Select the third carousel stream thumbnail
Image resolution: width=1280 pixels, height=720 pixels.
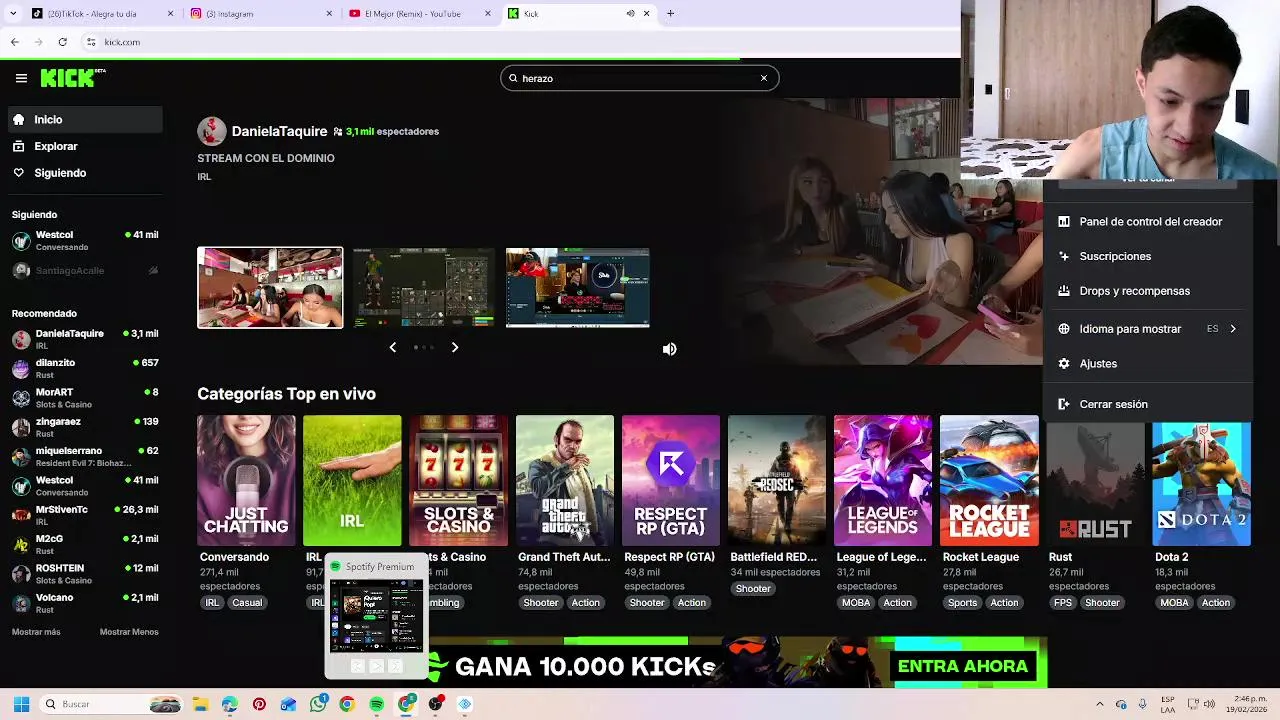click(577, 288)
